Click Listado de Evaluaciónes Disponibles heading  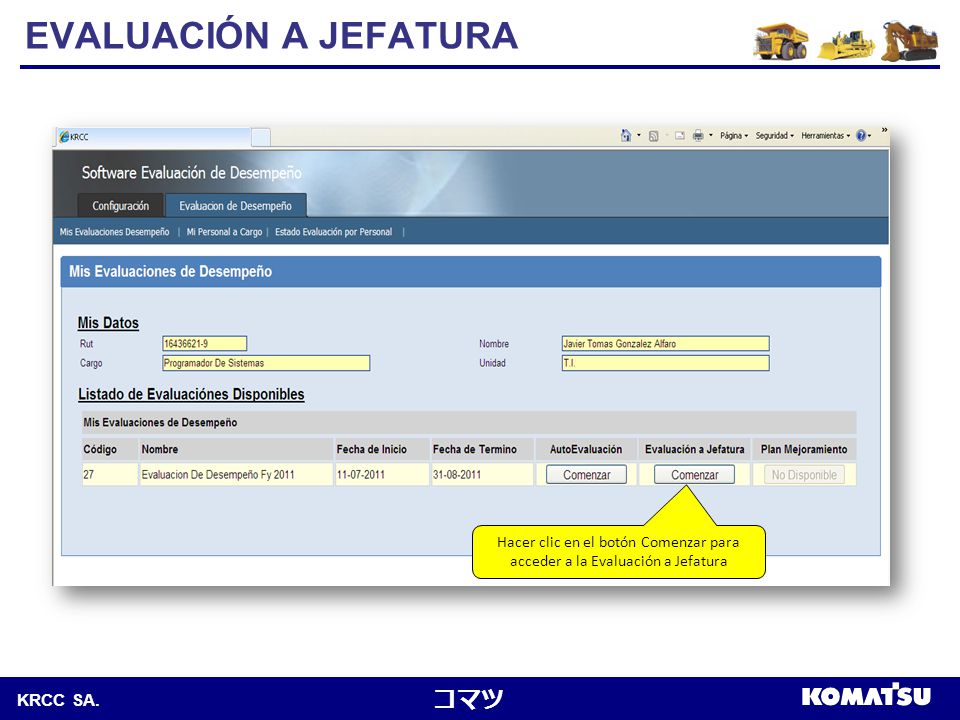click(191, 394)
